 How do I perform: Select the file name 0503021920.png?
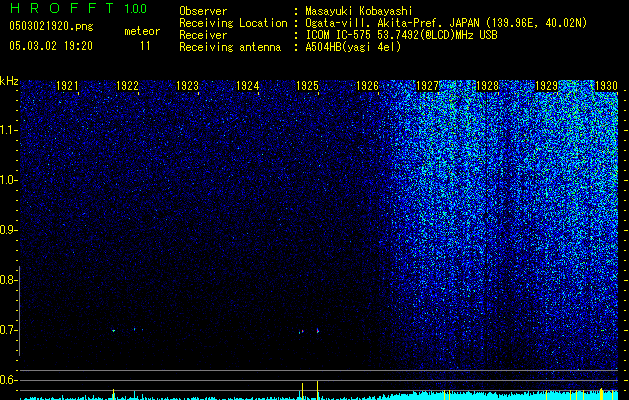click(x=51, y=26)
